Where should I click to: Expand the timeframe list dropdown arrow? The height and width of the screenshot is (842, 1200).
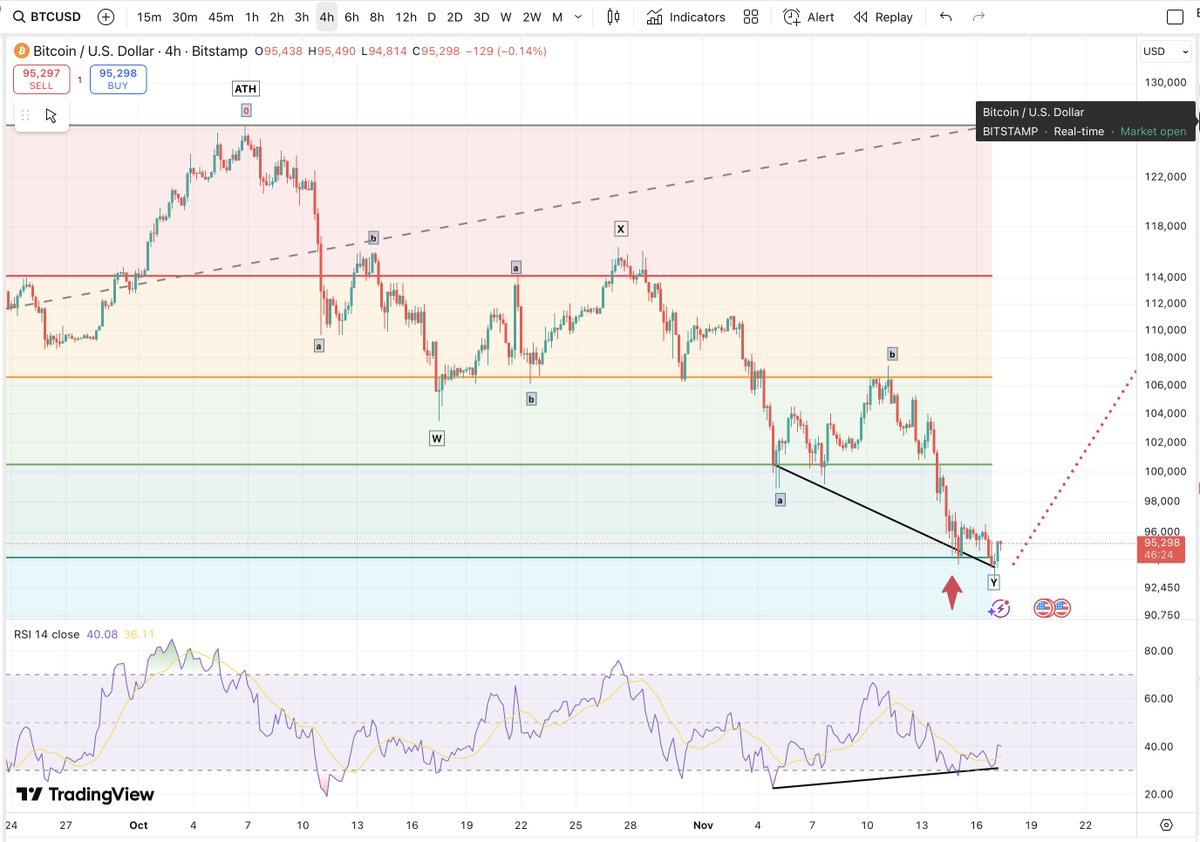point(580,17)
